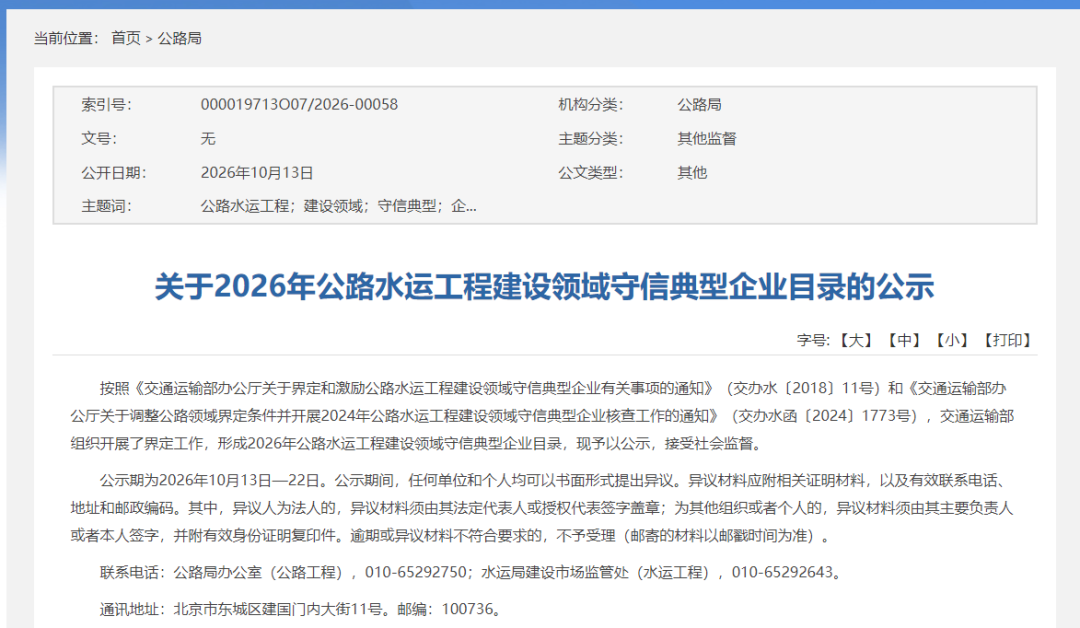
Task: Click document number 交办水函〔2024〕1773号
Action: [825, 416]
